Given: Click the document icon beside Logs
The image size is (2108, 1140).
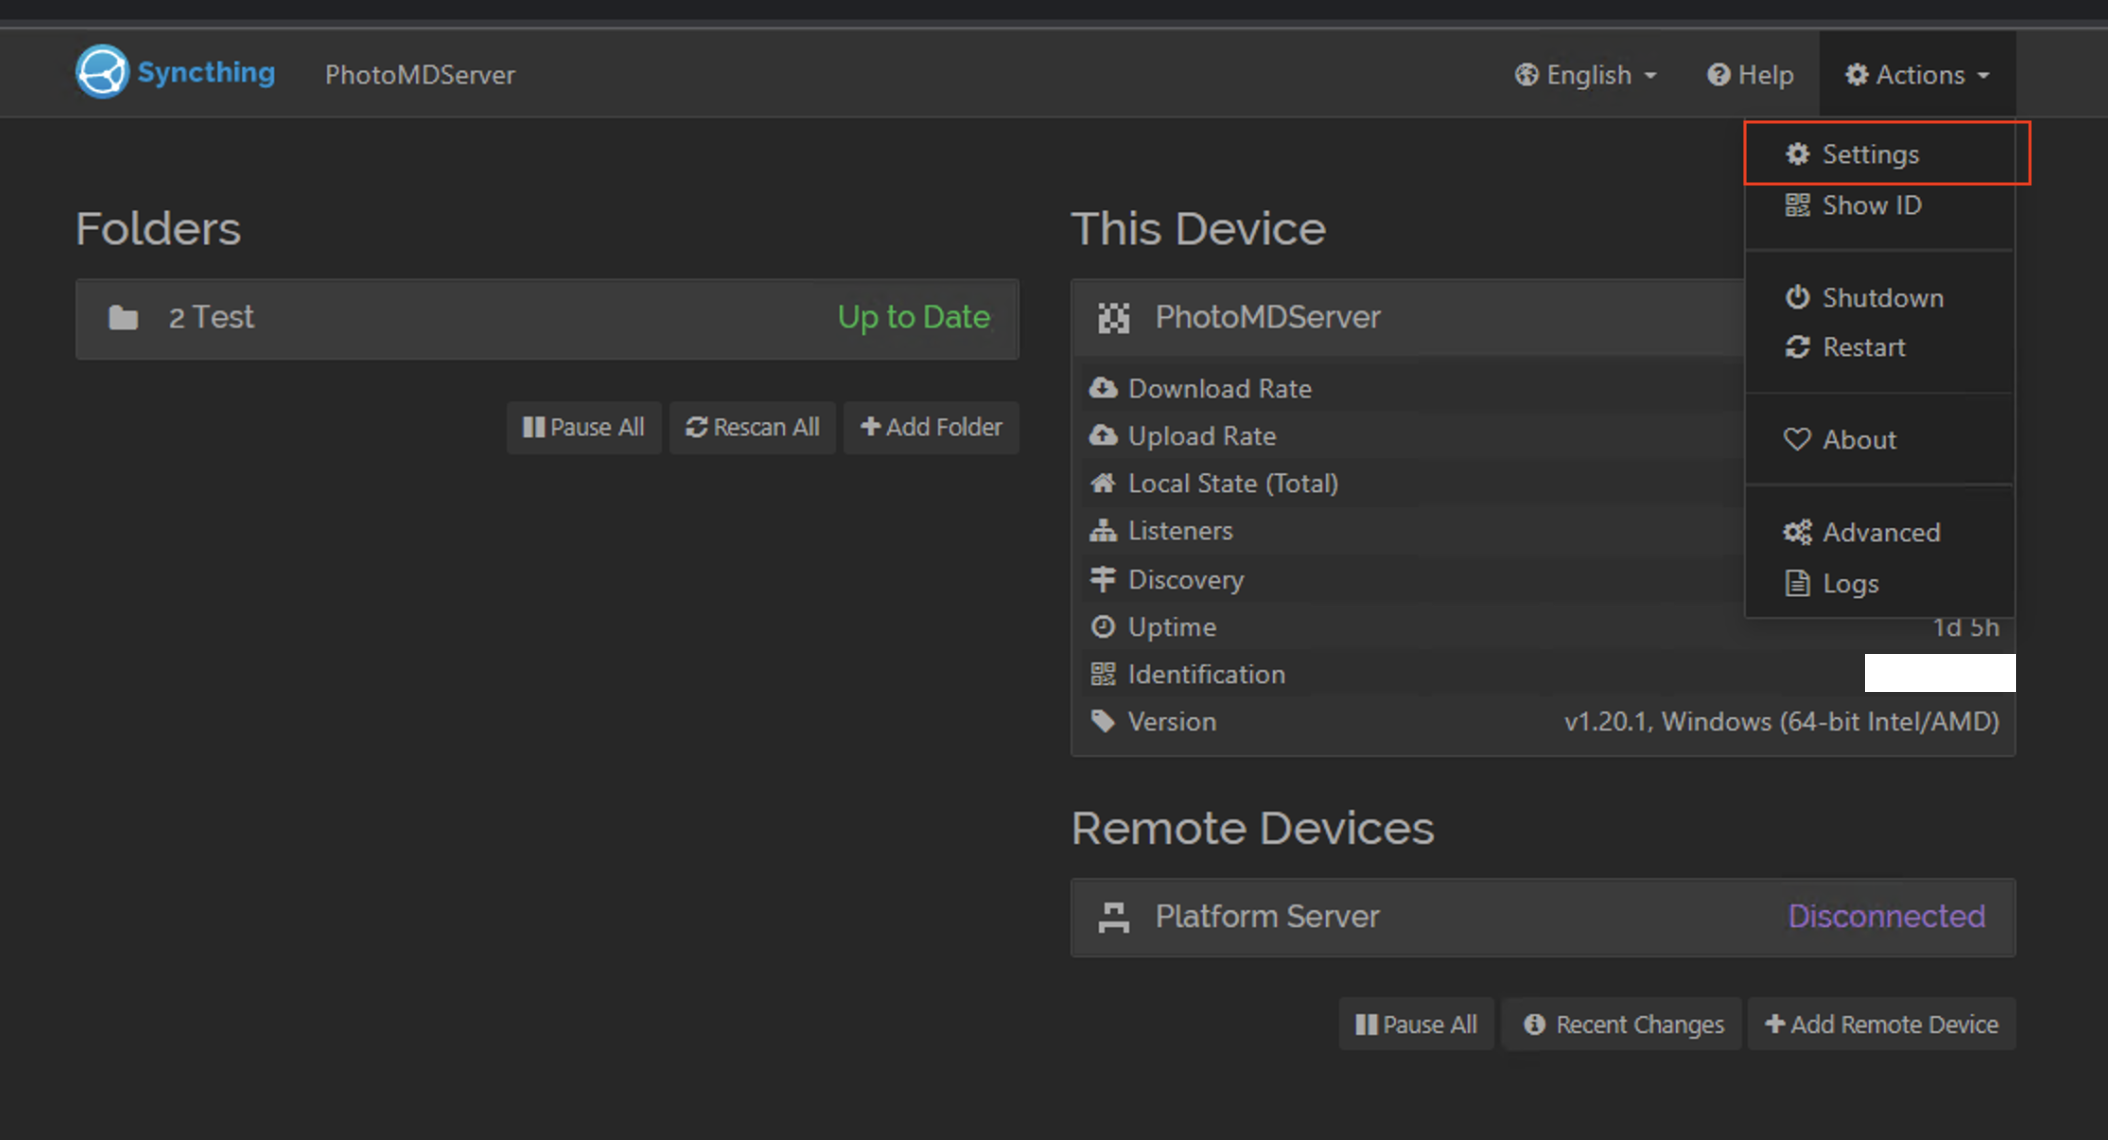Looking at the screenshot, I should (1797, 583).
